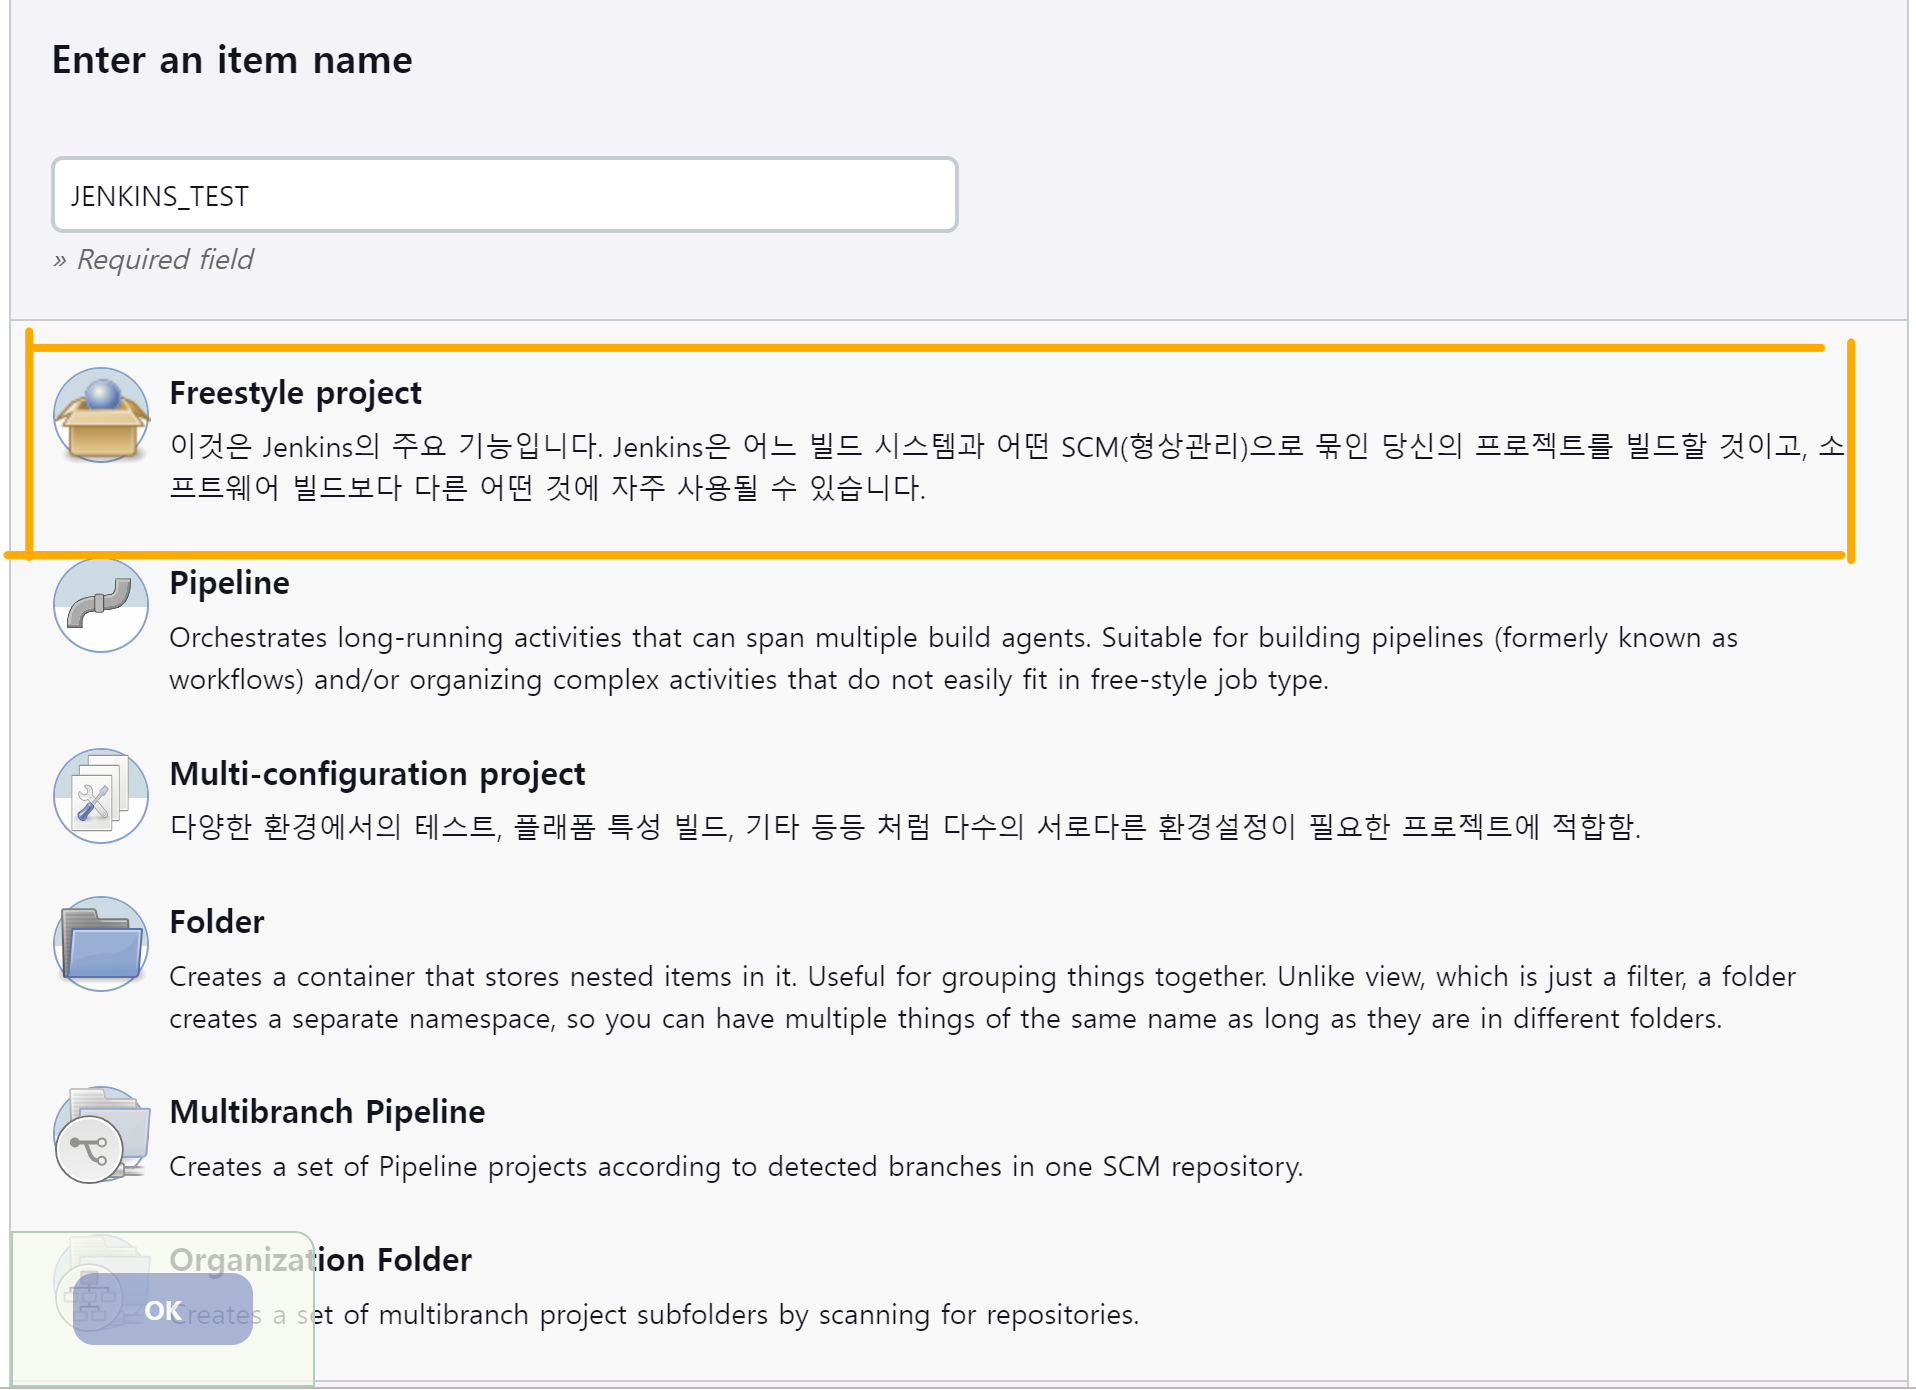Image resolution: width=1916 pixels, height=1390 pixels.
Task: Click the Folder description about nested items
Action: 982,997
